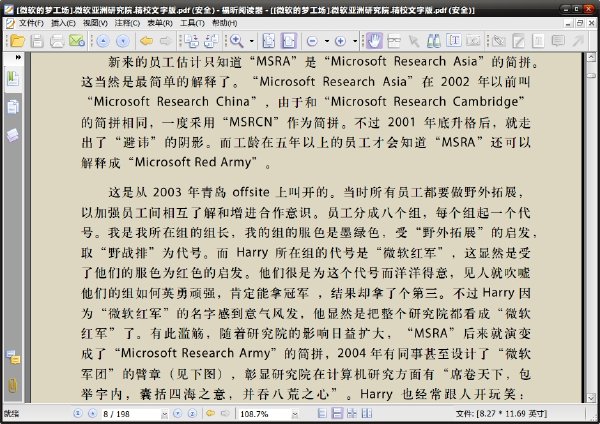Open the attachments paperclip panel
The width and height of the screenshot is (600, 424).
pos(13,385)
